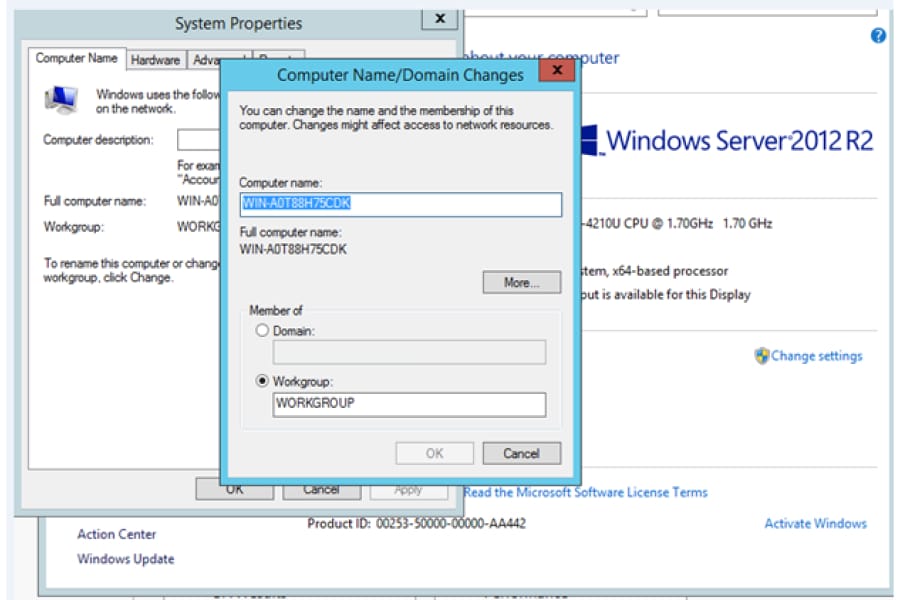Switch to the Computer Name tab

(76, 58)
